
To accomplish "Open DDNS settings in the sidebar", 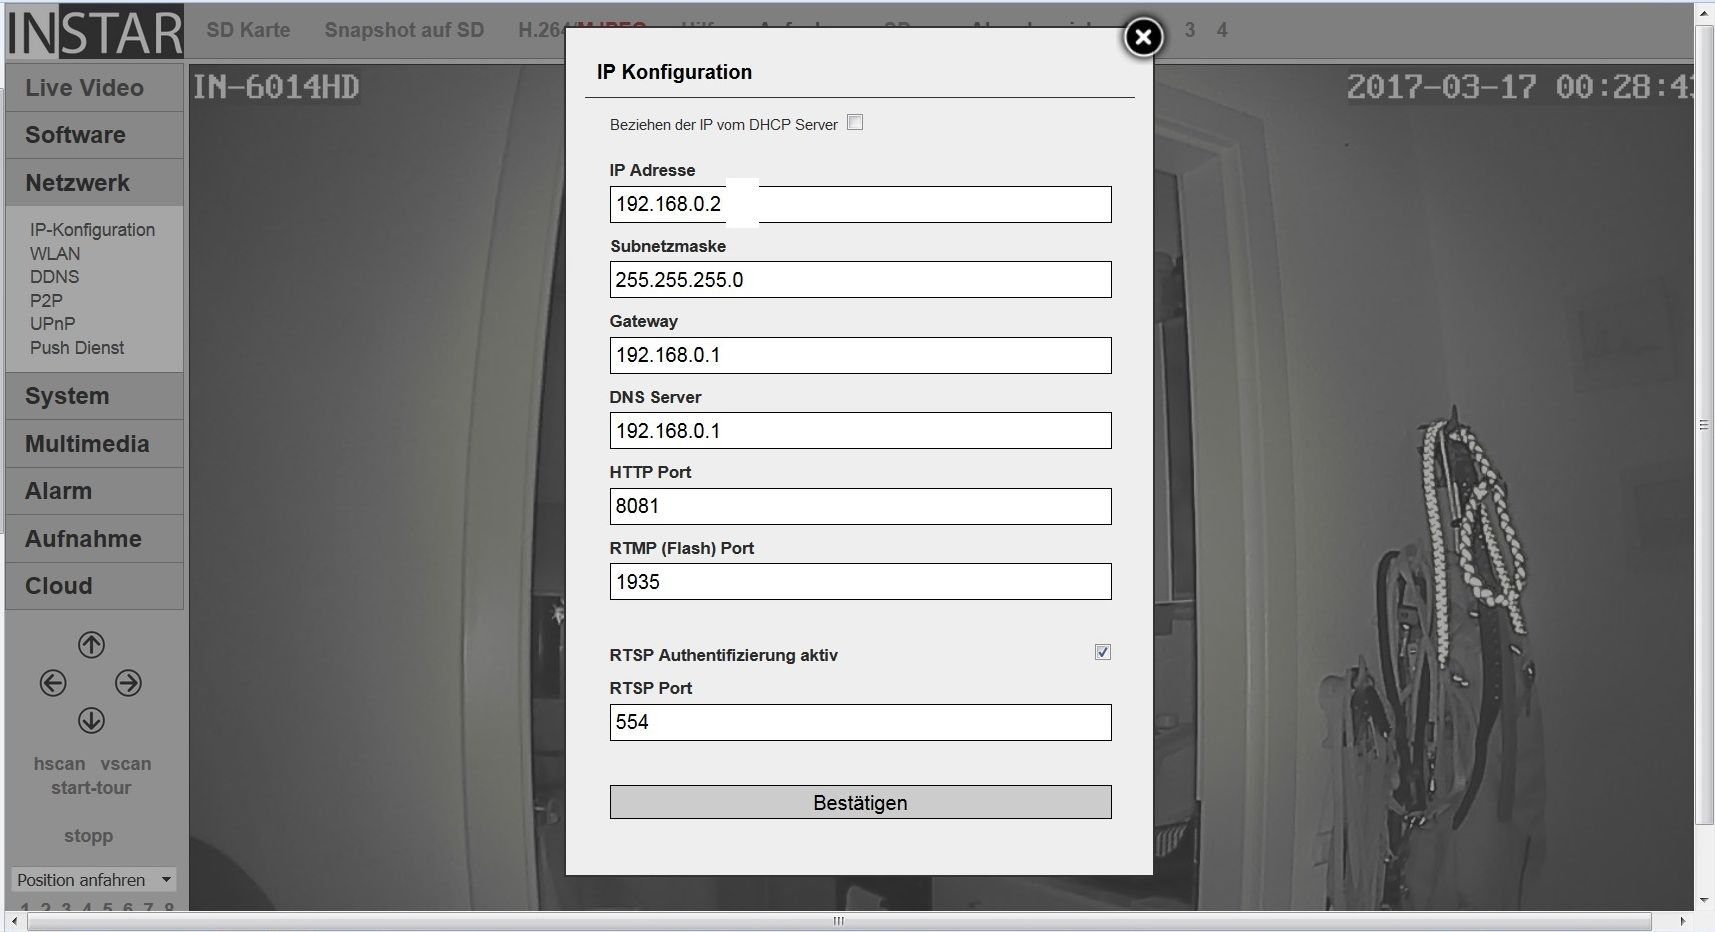I will pos(54,277).
